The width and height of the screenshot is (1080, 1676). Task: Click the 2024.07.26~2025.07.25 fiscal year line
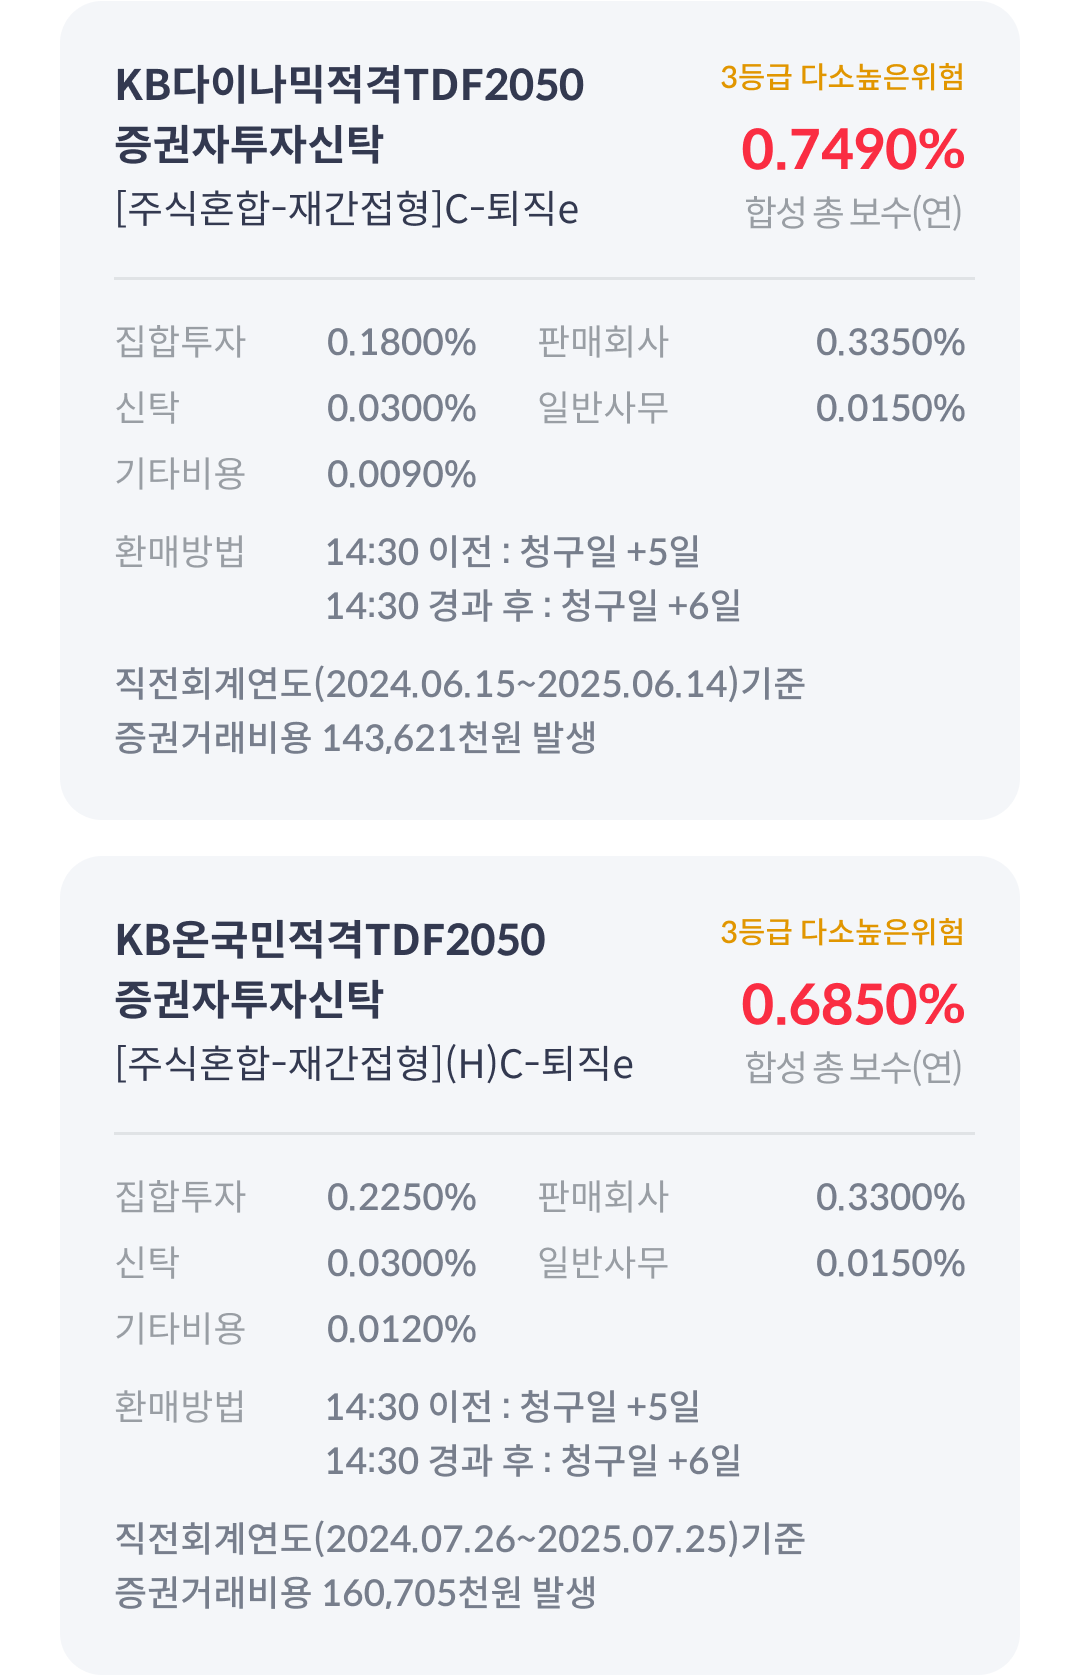(460, 1538)
